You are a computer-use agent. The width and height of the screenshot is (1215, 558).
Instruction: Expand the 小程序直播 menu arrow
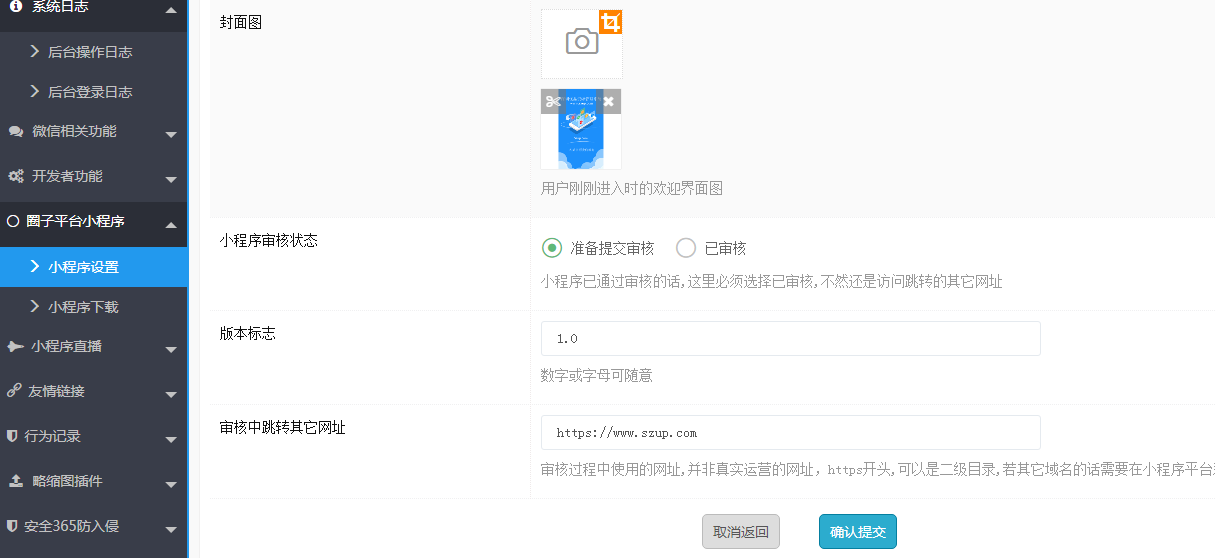click(x=171, y=349)
